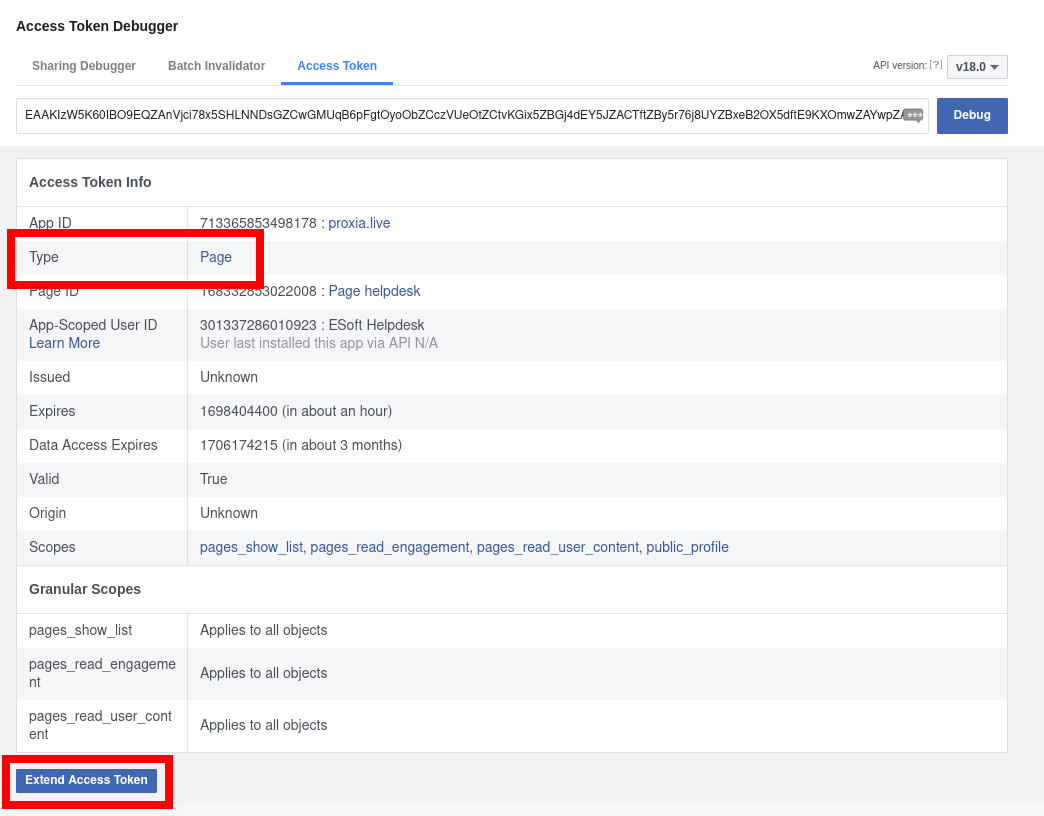Open the Batch Invalidator tab
Image resolution: width=1044 pixels, height=816 pixels.
[216, 66]
